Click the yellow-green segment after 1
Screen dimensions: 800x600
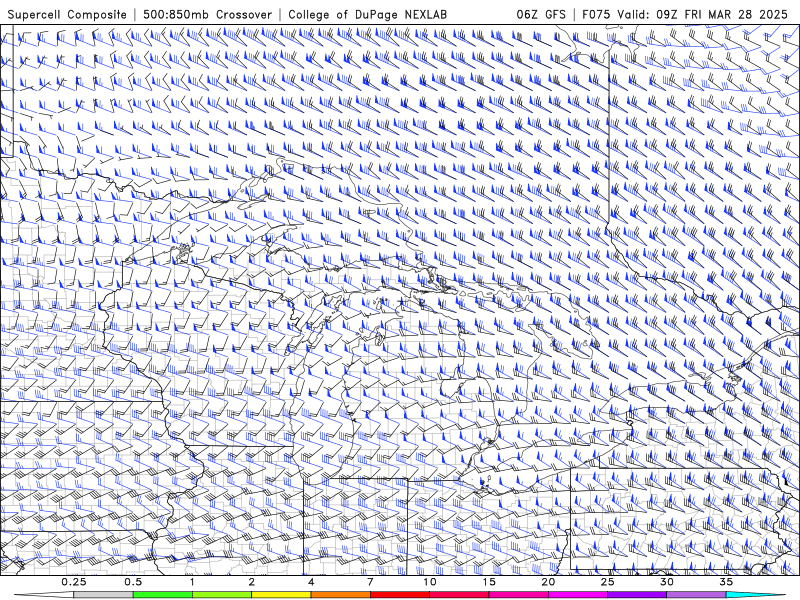click(x=221, y=595)
